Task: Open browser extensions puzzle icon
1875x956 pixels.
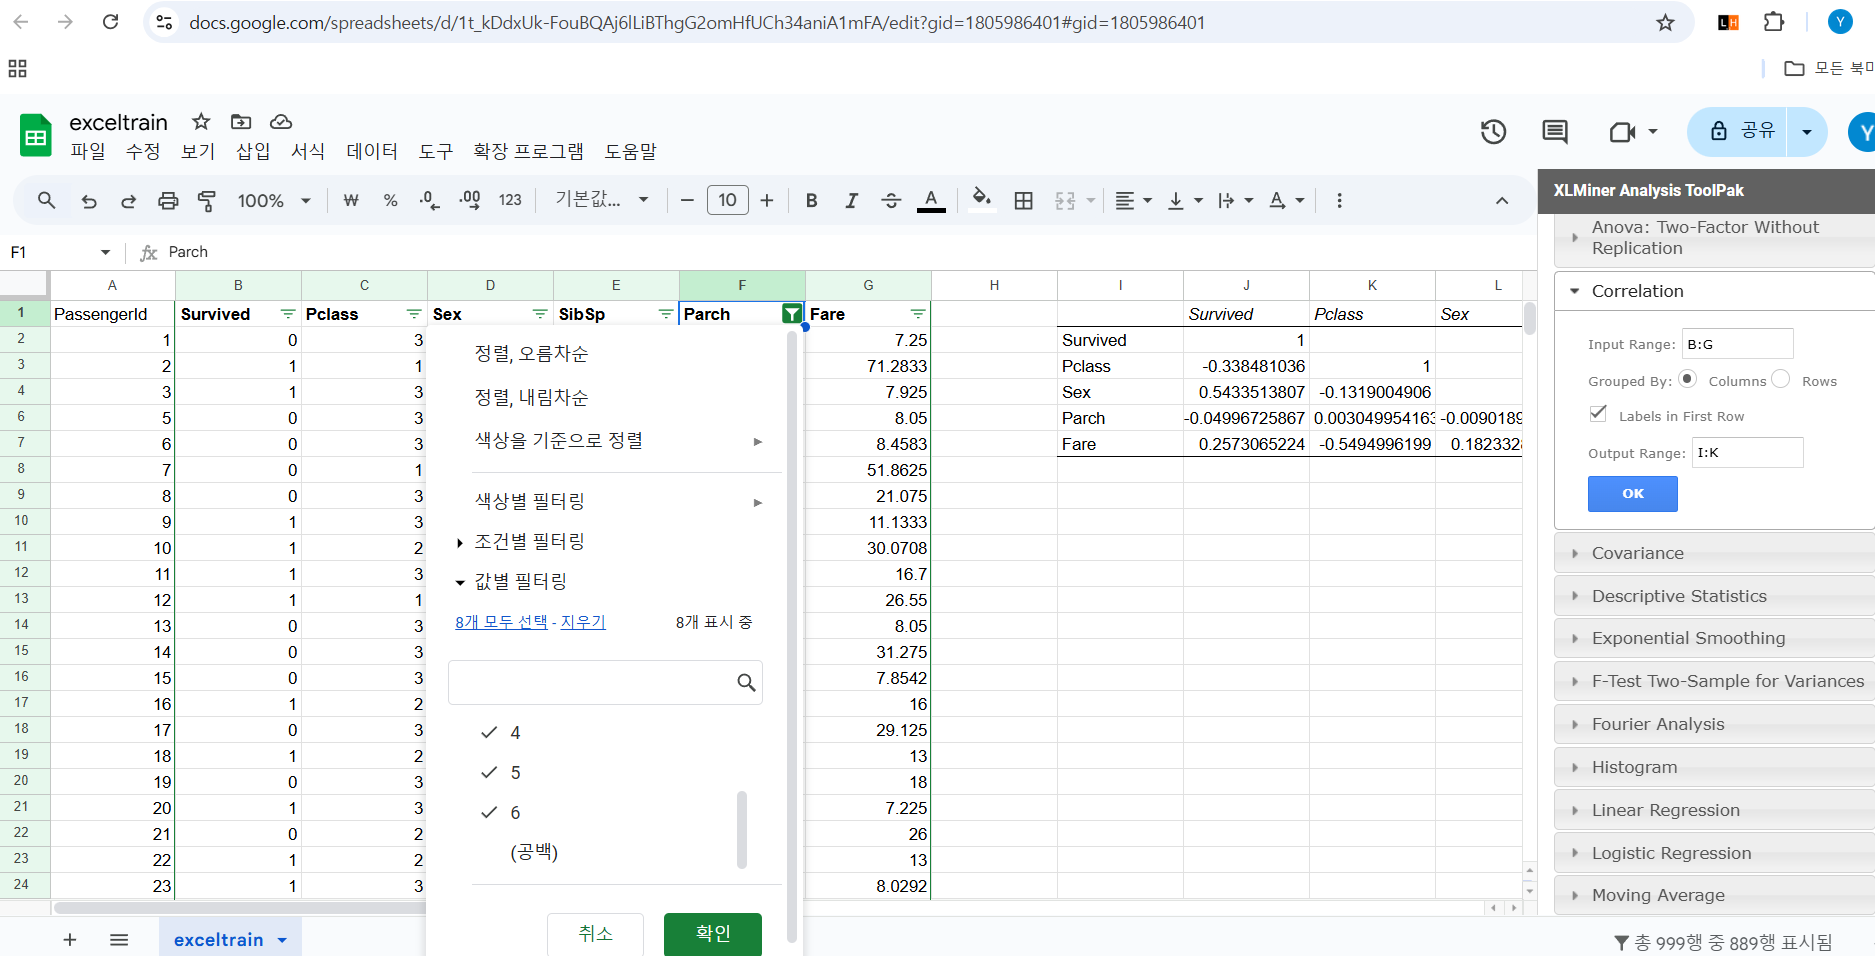Action: point(1774,22)
